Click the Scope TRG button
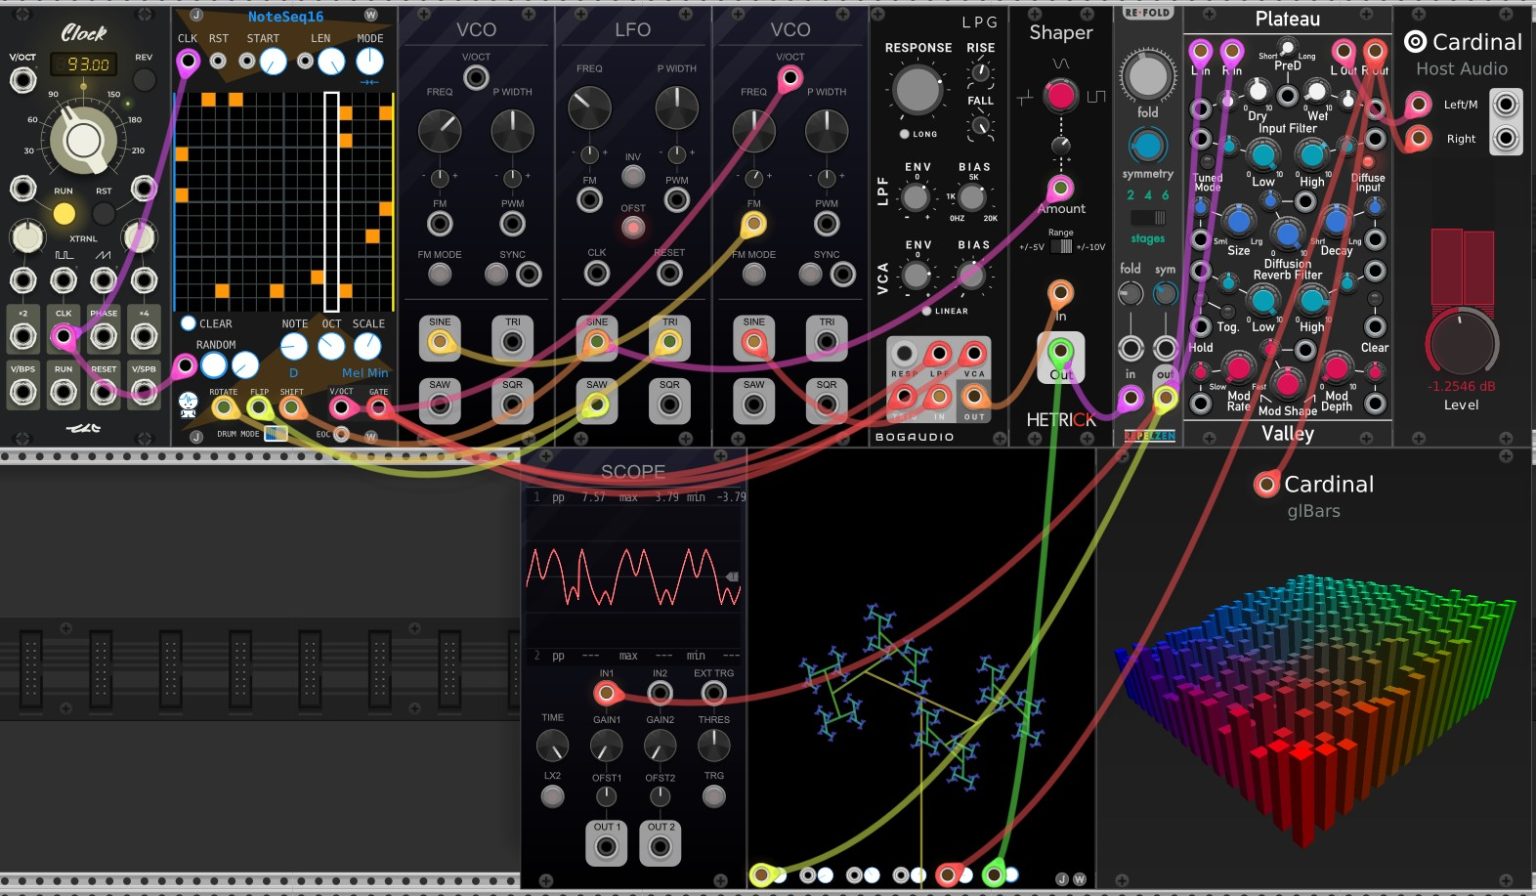 tap(714, 797)
